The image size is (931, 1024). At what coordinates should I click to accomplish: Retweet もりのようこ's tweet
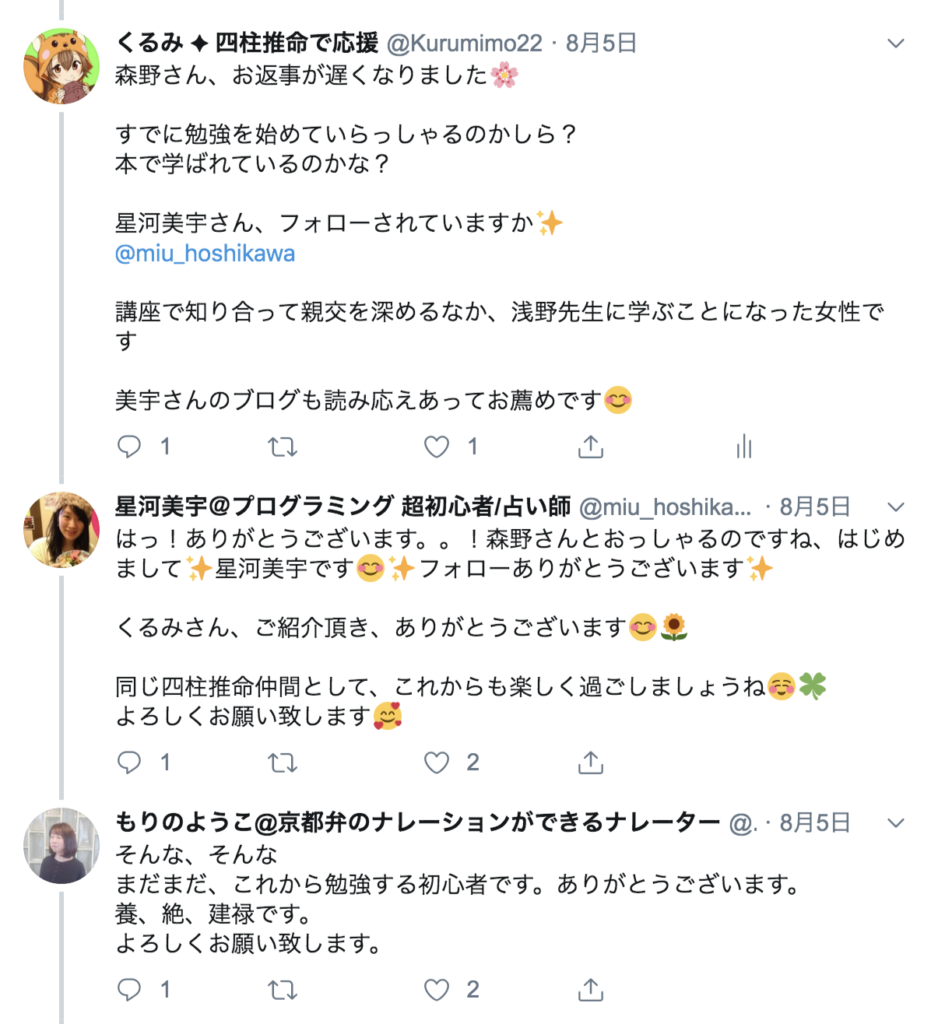[284, 990]
